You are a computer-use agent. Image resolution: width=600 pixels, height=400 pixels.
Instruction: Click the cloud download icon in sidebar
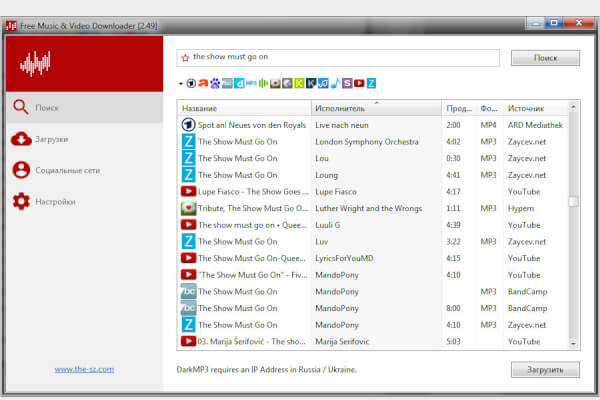coord(21,139)
